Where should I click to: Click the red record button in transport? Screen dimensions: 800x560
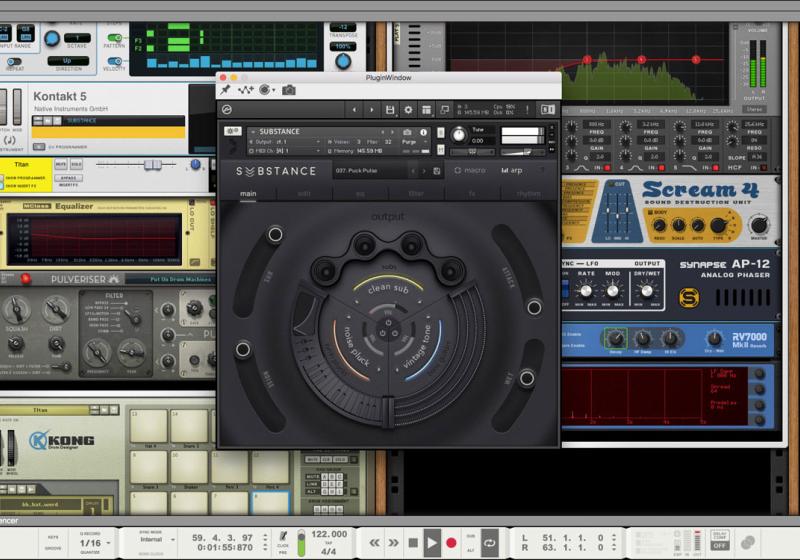[x=451, y=543]
